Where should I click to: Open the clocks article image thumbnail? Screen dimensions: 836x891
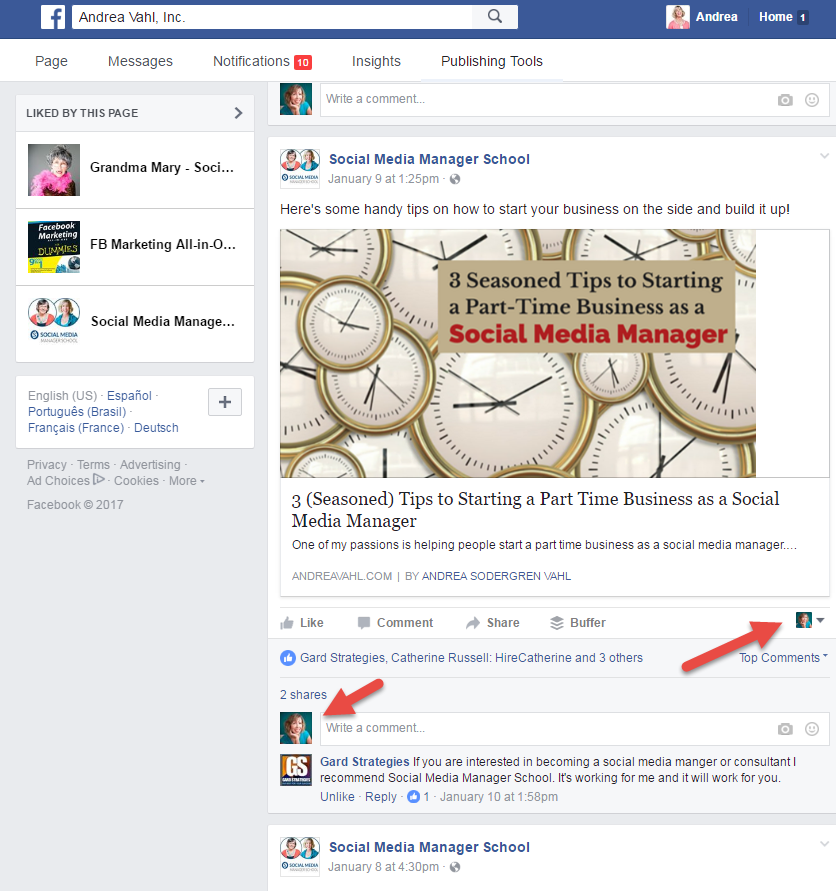[x=518, y=353]
